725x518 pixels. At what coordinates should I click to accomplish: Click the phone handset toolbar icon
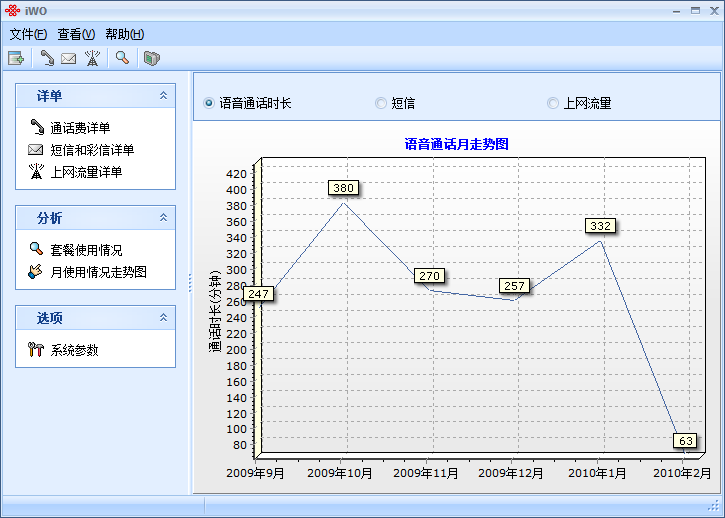click(x=47, y=58)
